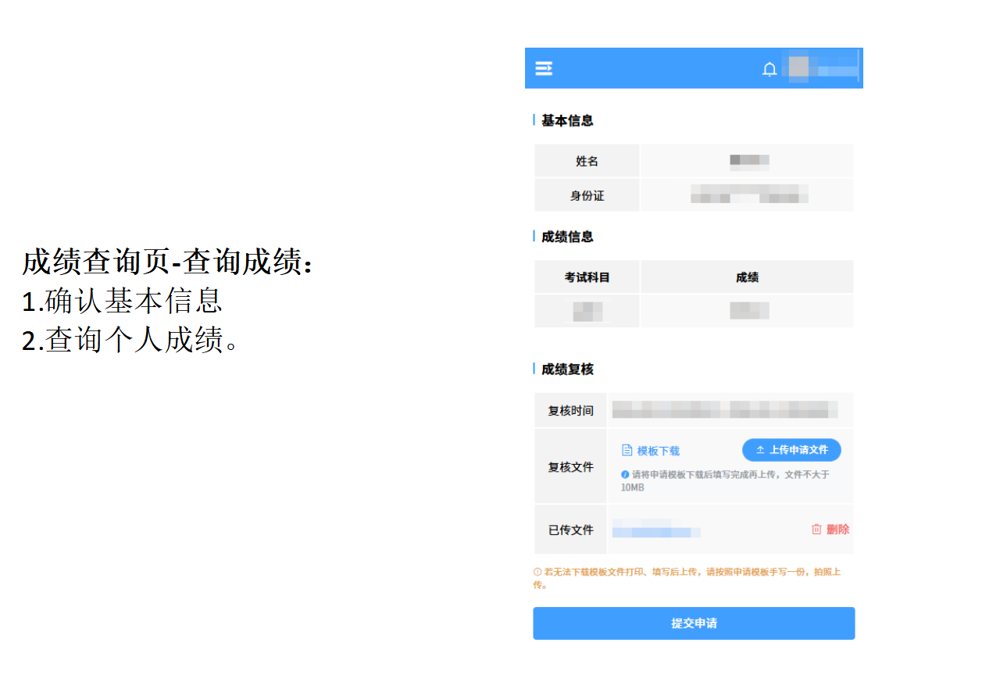Open the hamburger menu in header

[x=544, y=69]
